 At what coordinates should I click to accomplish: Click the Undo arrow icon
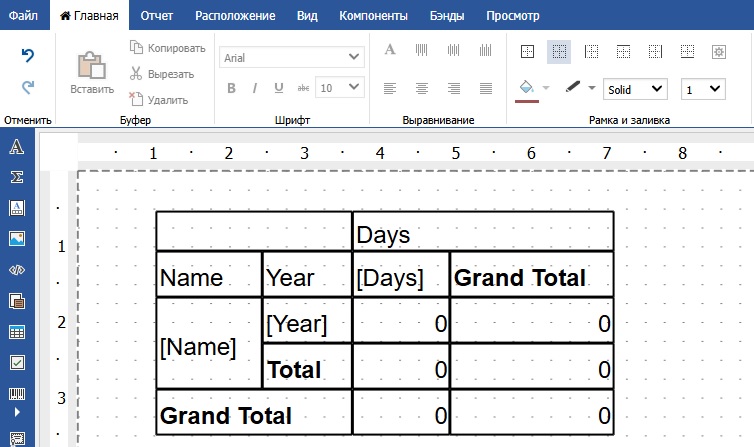[28, 56]
